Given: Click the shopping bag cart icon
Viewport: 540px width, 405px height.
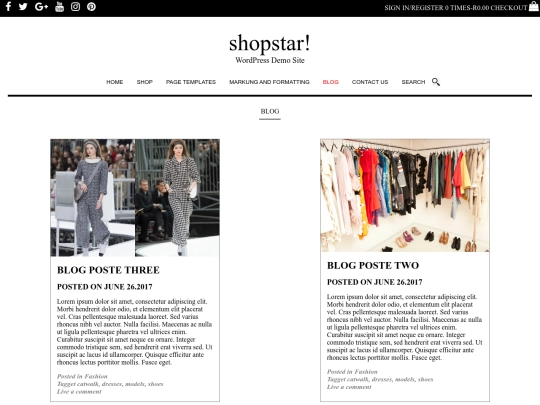Looking at the screenshot, I should pyautogui.click(x=533, y=7).
